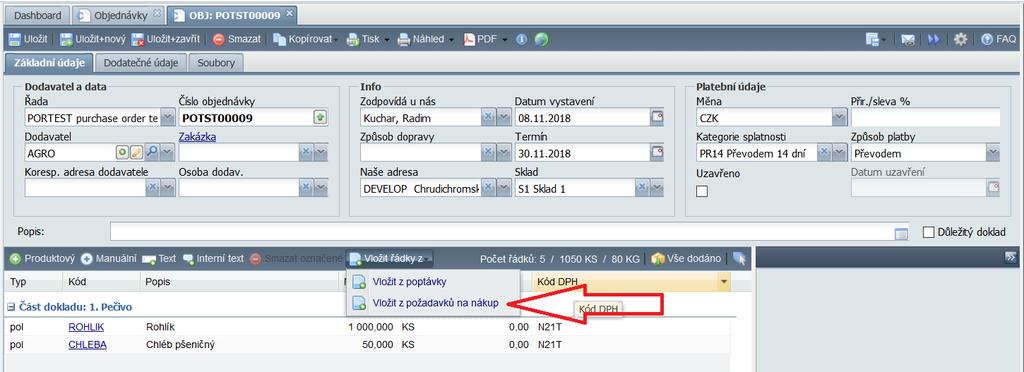
Task: Open the Dodatečné údaje tab
Action: [x=141, y=63]
